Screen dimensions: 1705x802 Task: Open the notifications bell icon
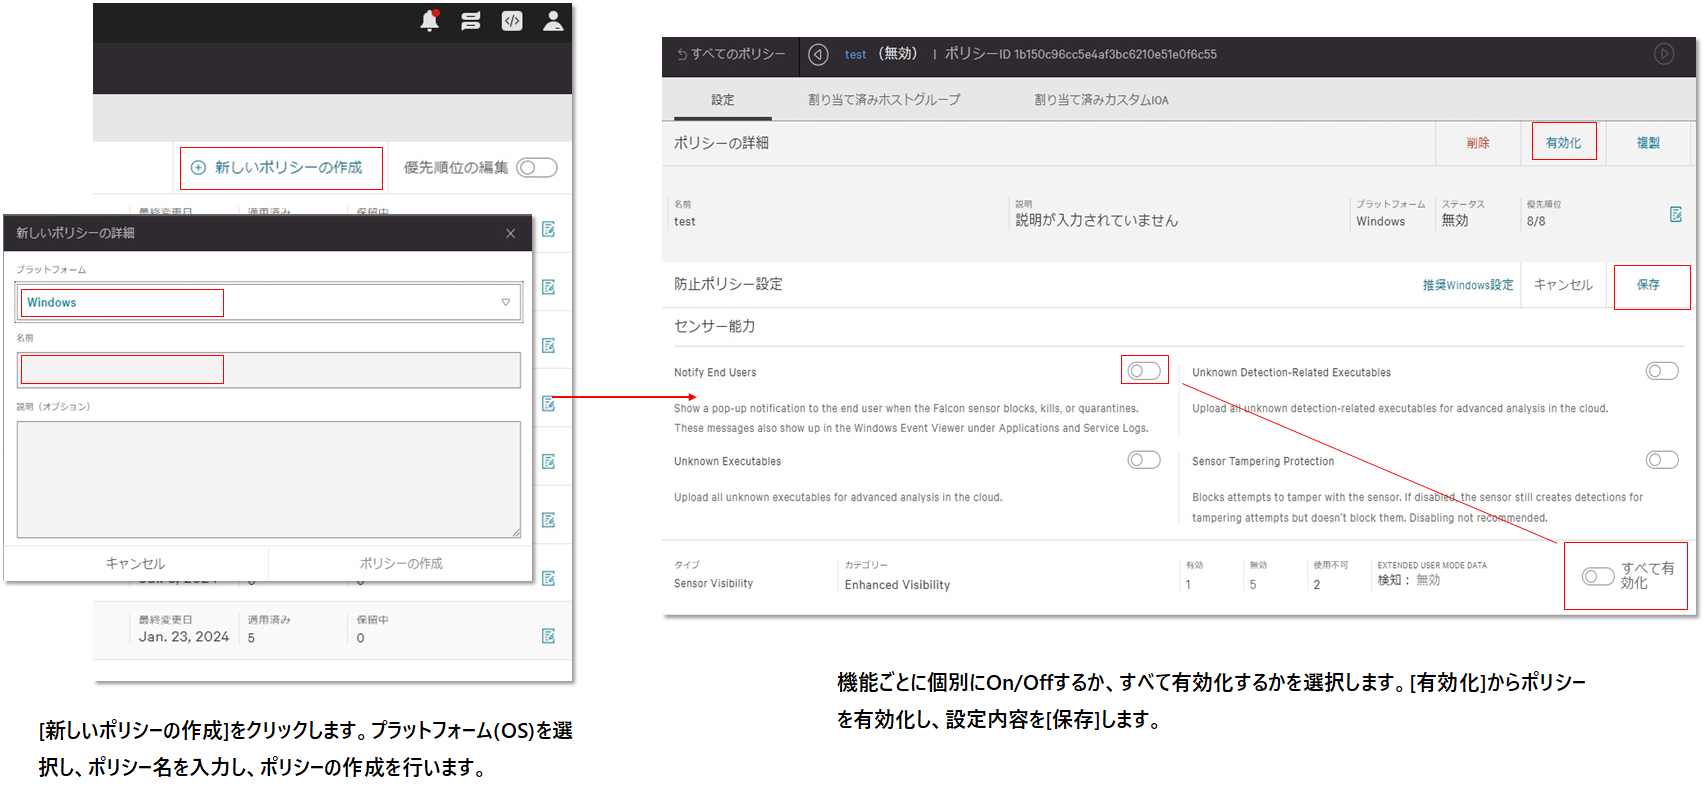430,20
